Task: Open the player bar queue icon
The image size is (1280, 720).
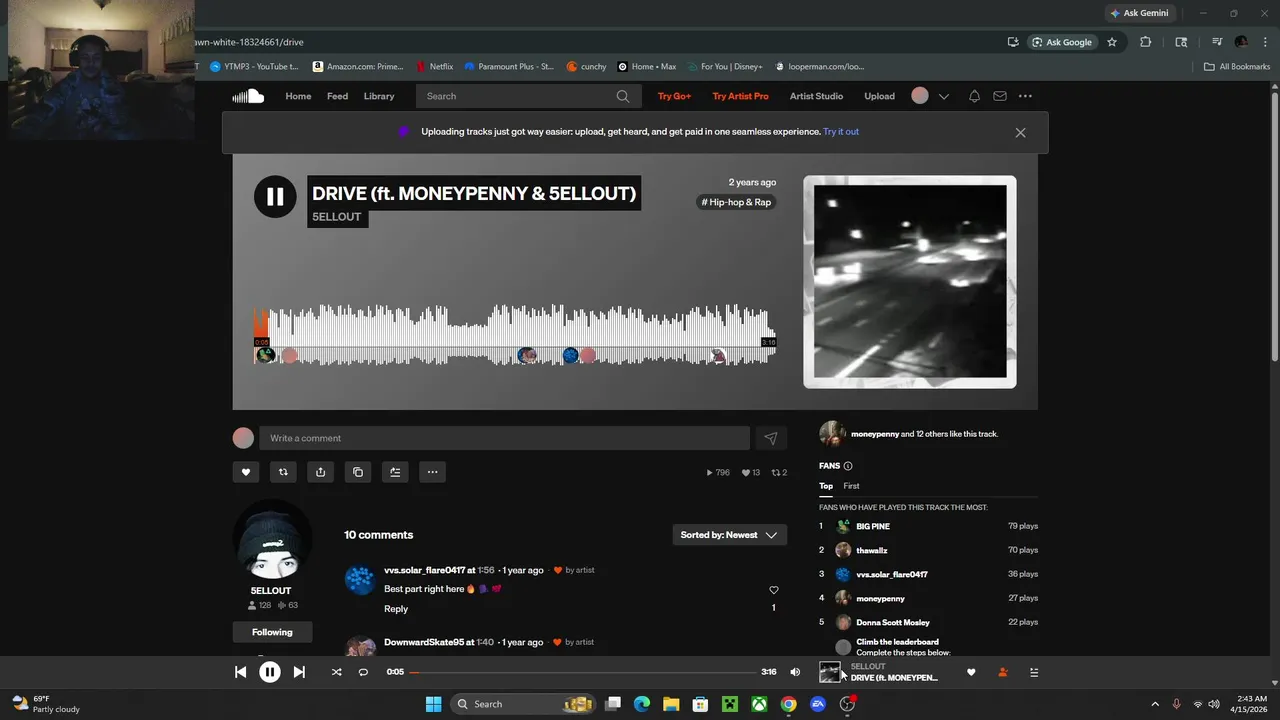Action: pos(1034,672)
